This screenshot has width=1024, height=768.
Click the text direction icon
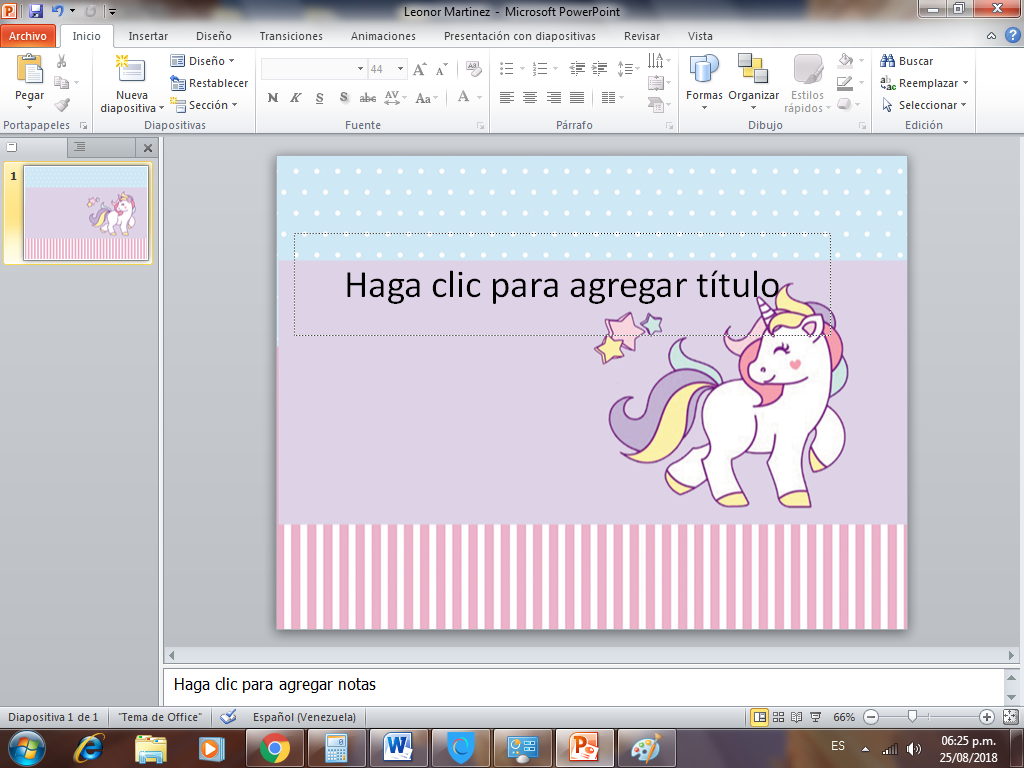point(655,61)
